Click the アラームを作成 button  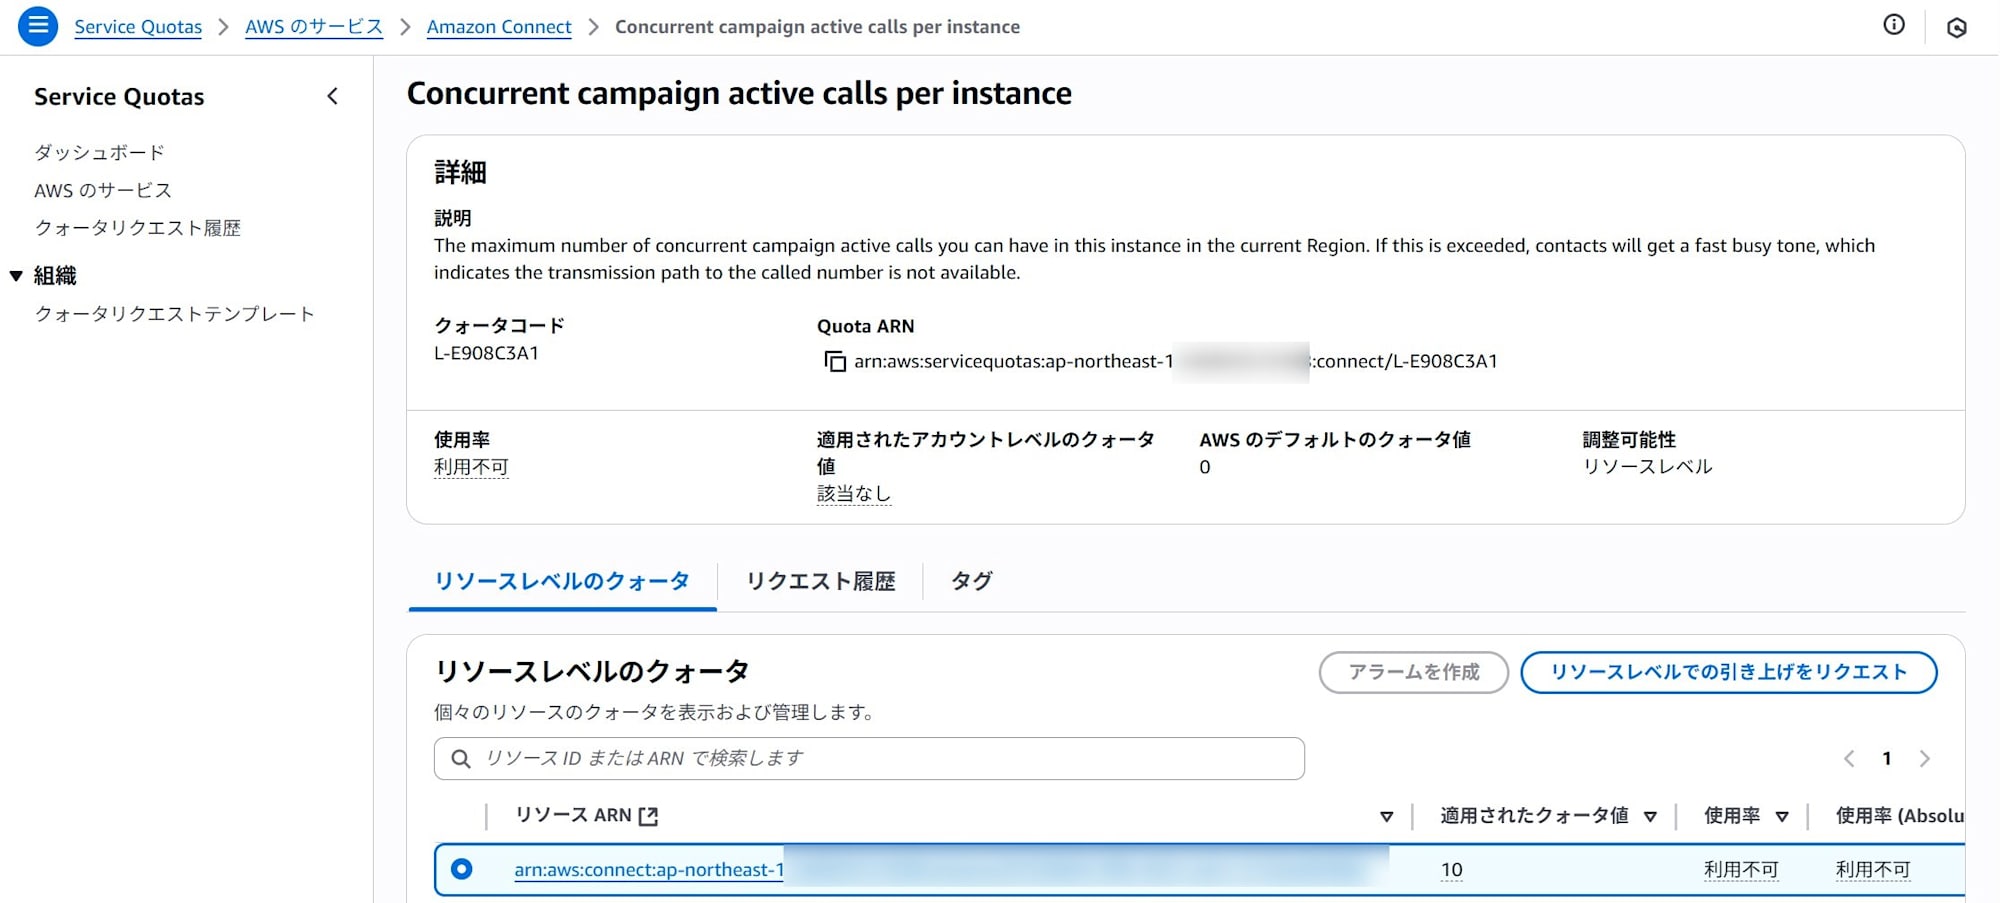[x=1414, y=672]
